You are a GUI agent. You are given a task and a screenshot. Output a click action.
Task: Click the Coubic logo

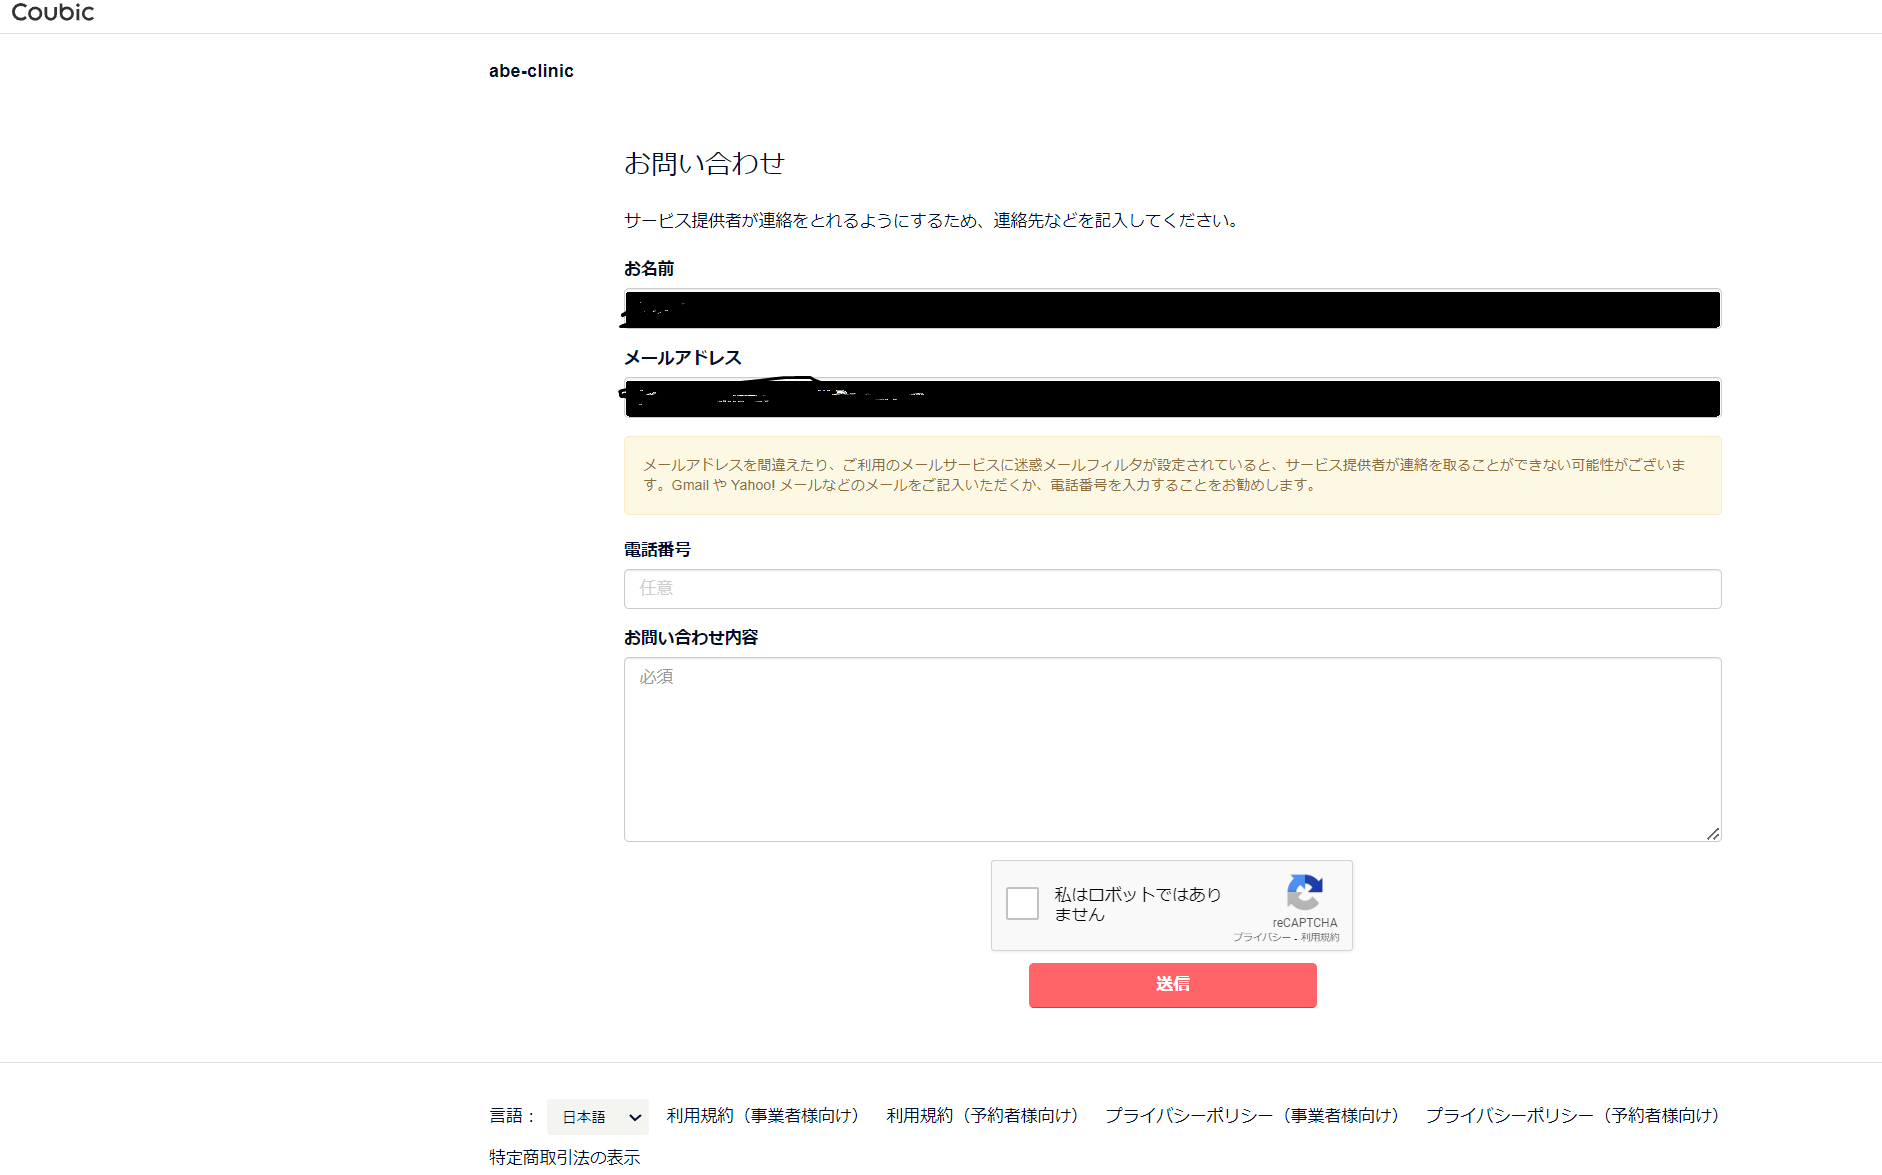tap(53, 12)
